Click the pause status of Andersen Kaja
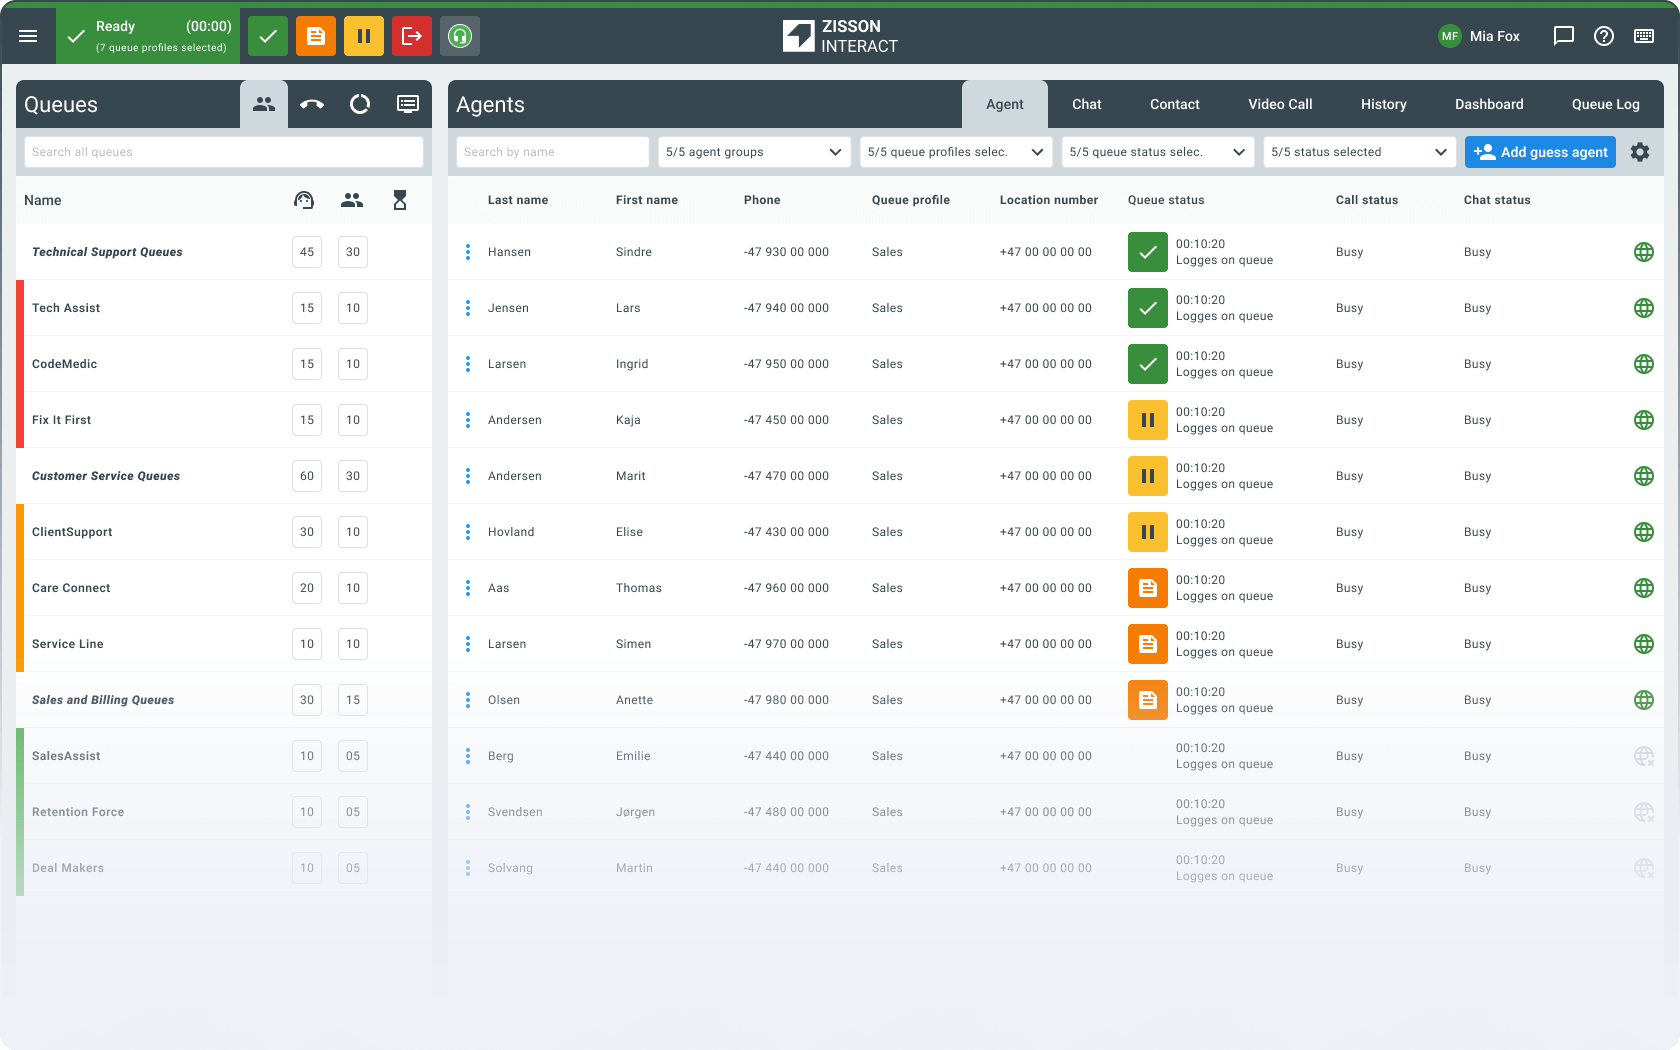Image resolution: width=1680 pixels, height=1050 pixels. pyautogui.click(x=1148, y=420)
